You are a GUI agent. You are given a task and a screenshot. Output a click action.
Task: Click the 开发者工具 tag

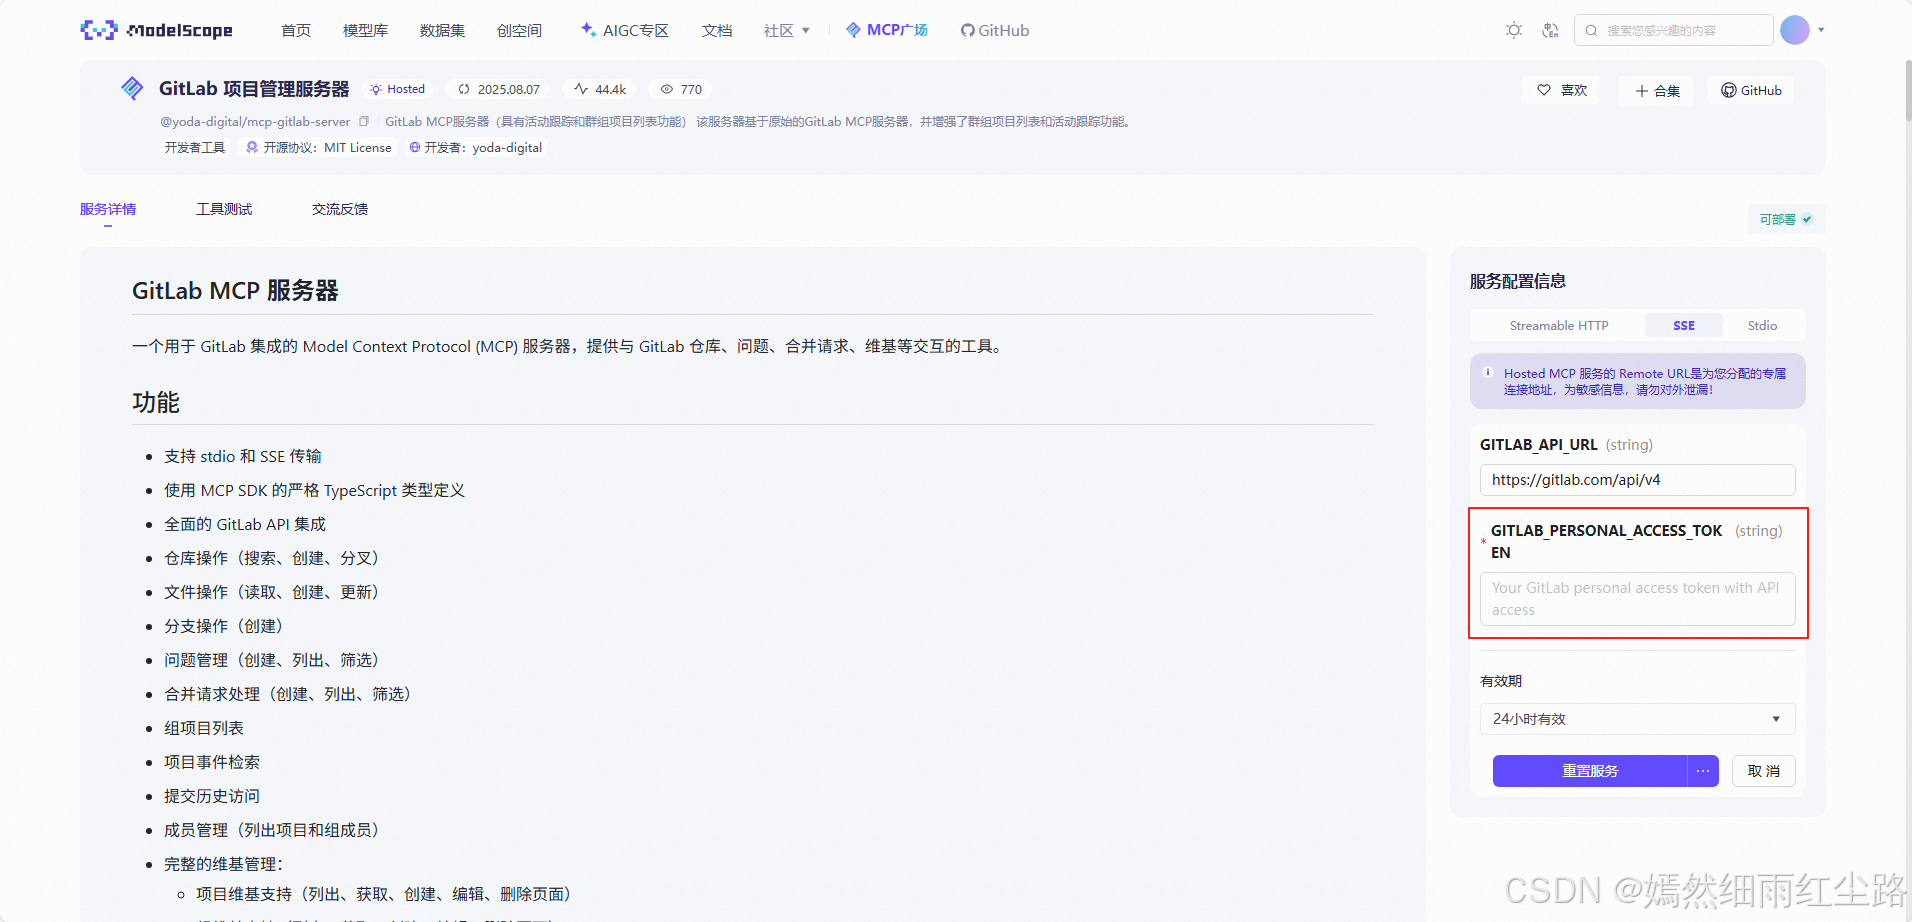pyautogui.click(x=195, y=147)
